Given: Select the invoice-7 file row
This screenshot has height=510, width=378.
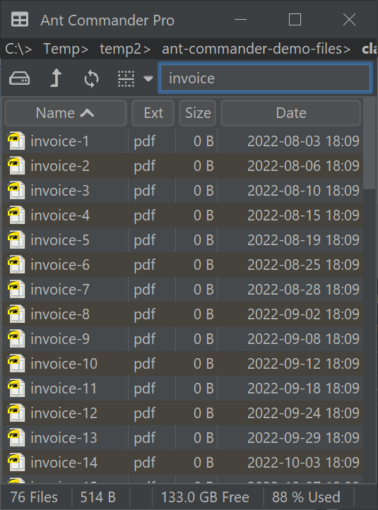Looking at the screenshot, I should tap(183, 289).
